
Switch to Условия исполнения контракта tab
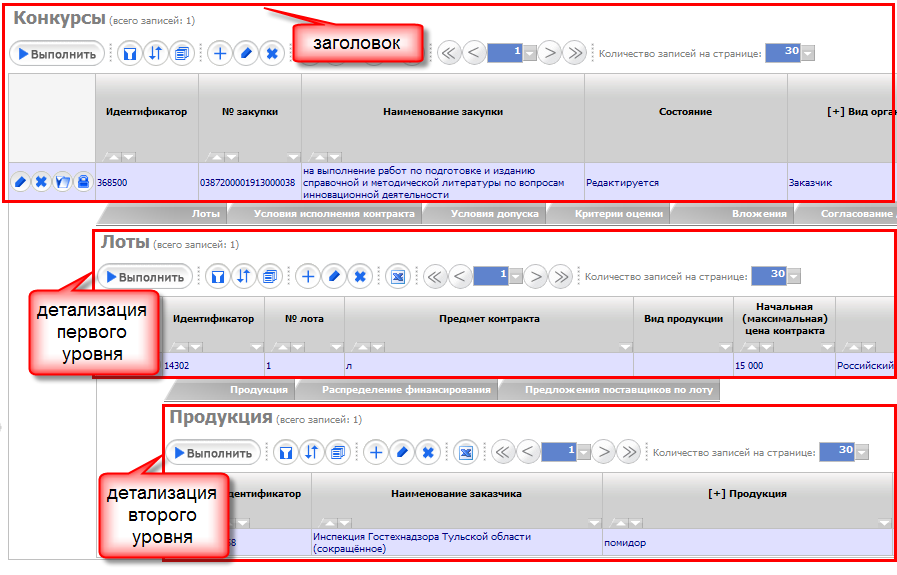point(333,213)
